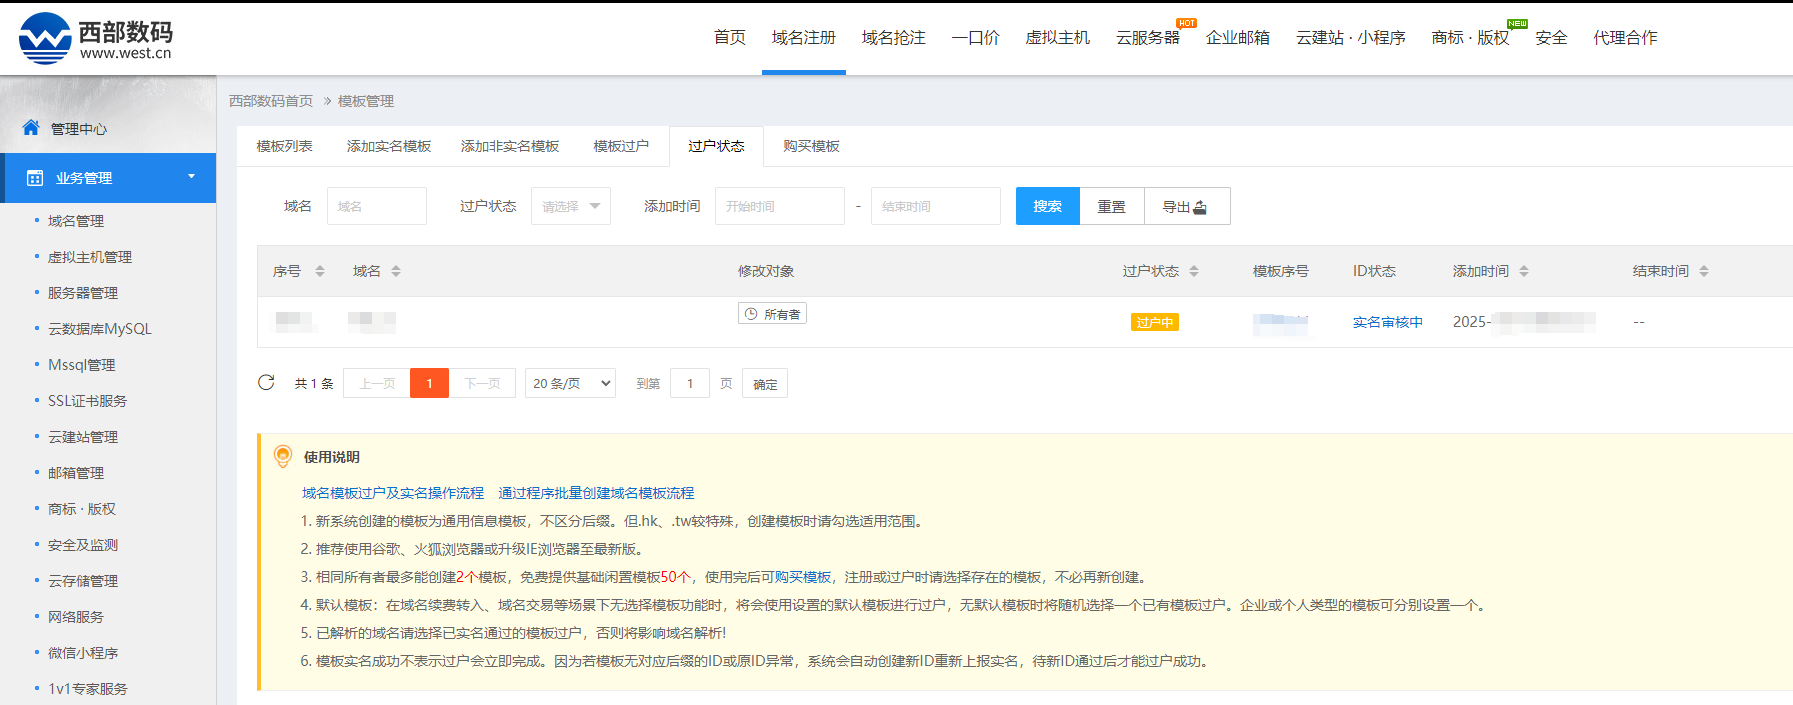Focus the 开始时间 date input
This screenshot has width=1793, height=705.
click(780, 206)
